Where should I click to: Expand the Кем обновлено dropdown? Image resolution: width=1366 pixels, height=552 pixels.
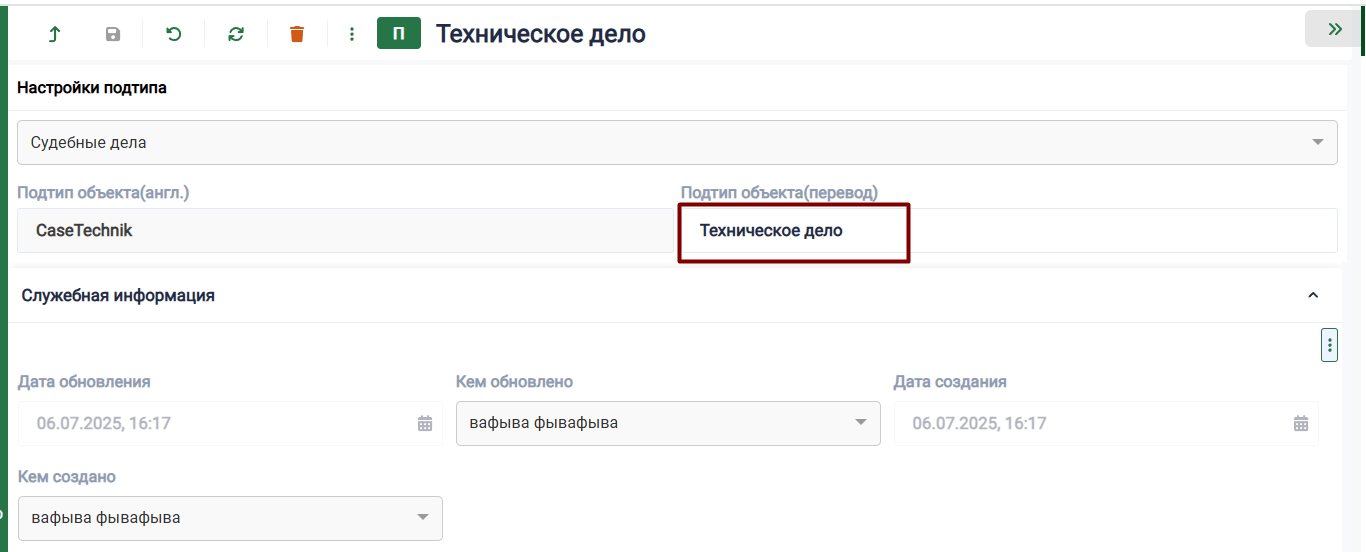click(860, 422)
